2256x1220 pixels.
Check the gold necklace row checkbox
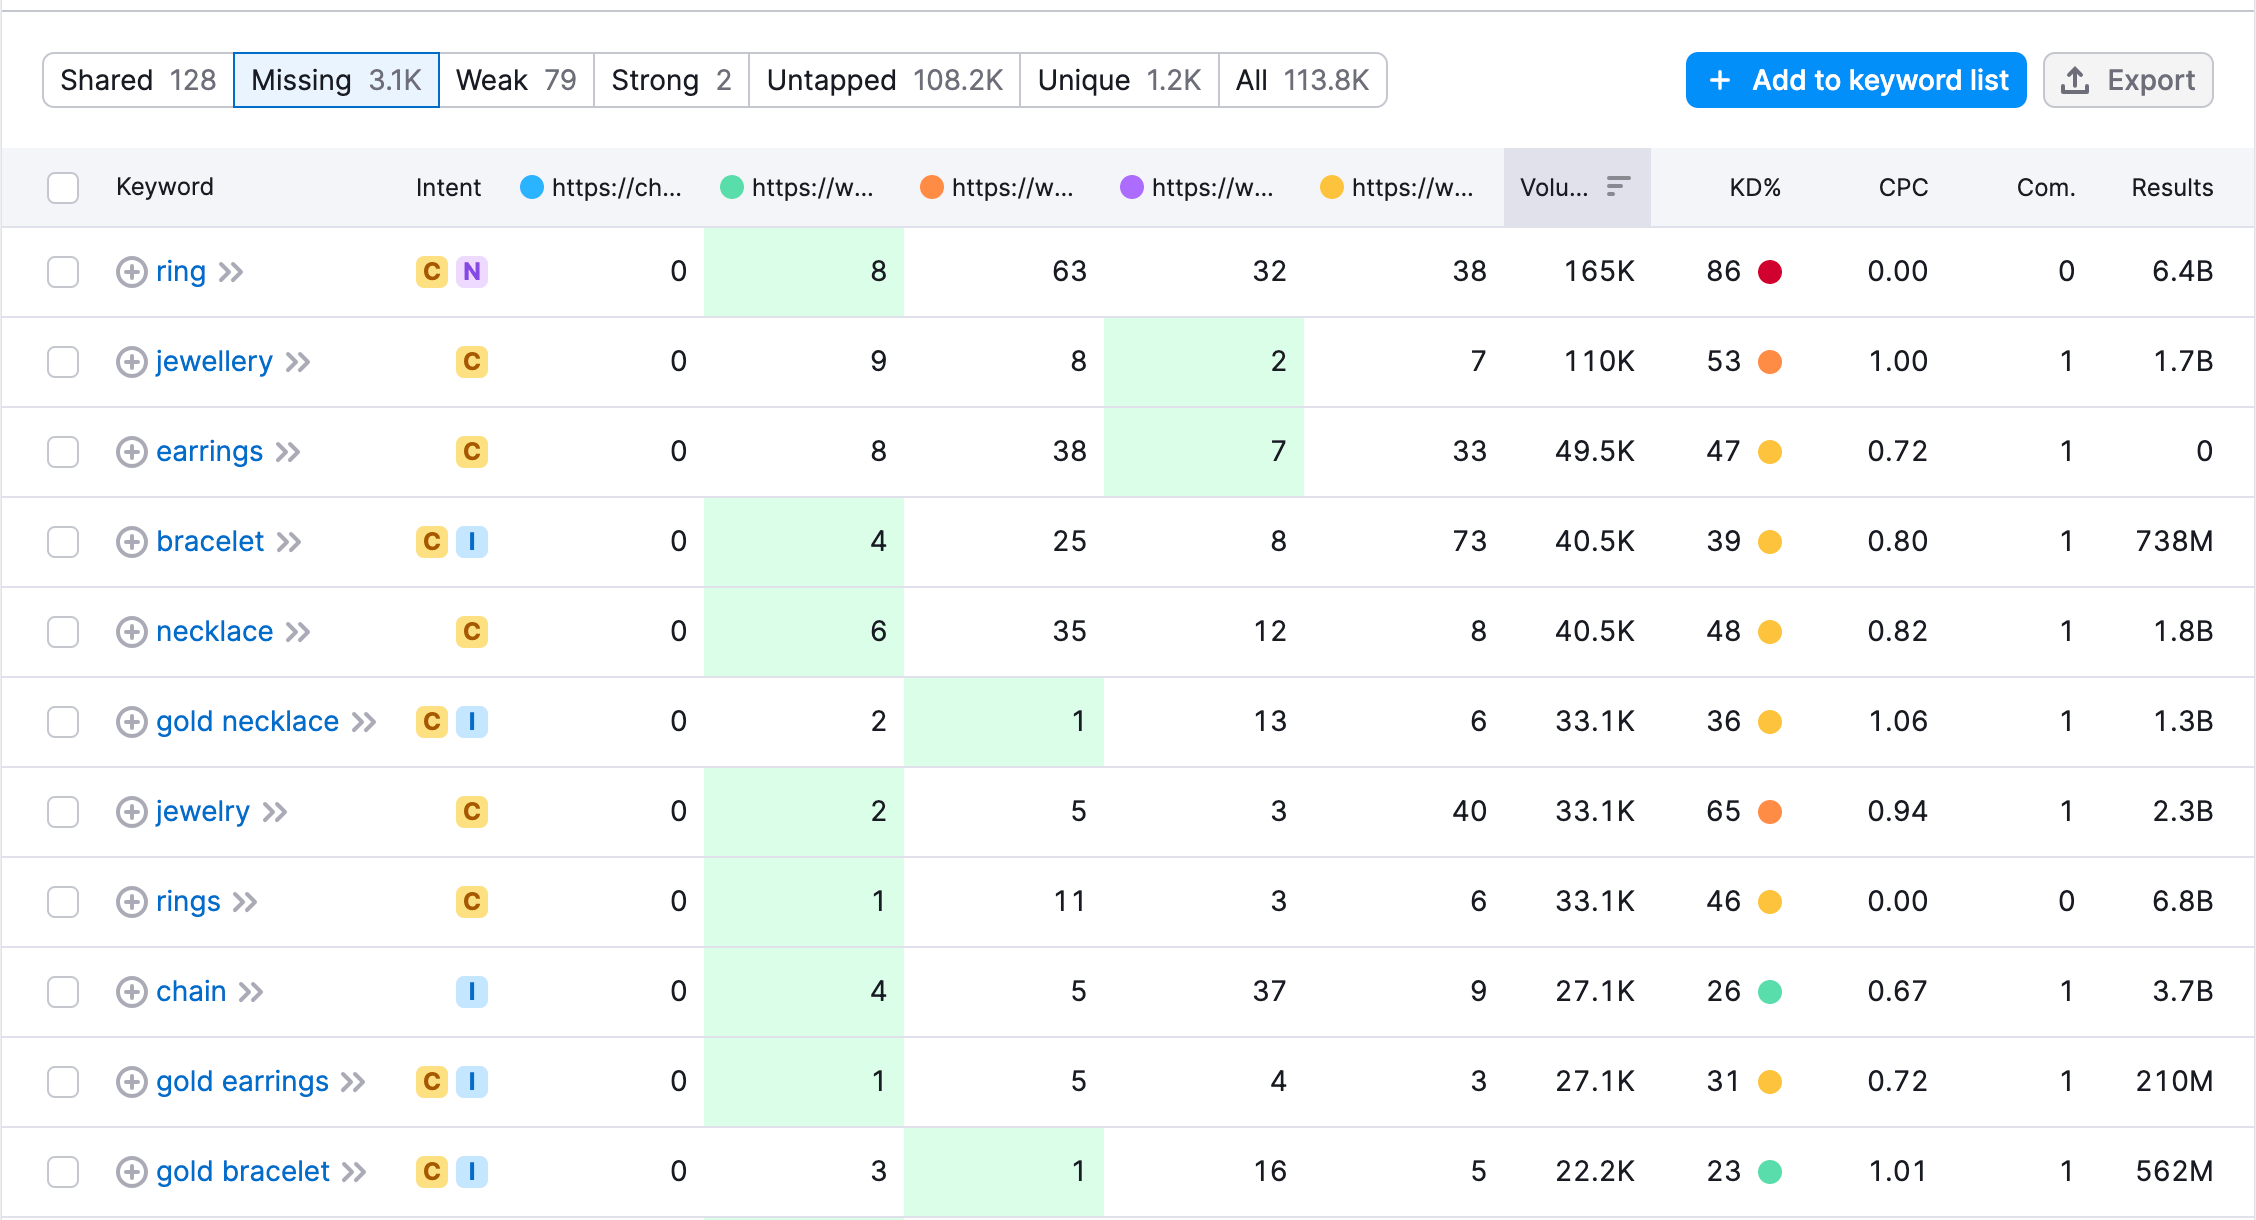[x=62, y=721]
